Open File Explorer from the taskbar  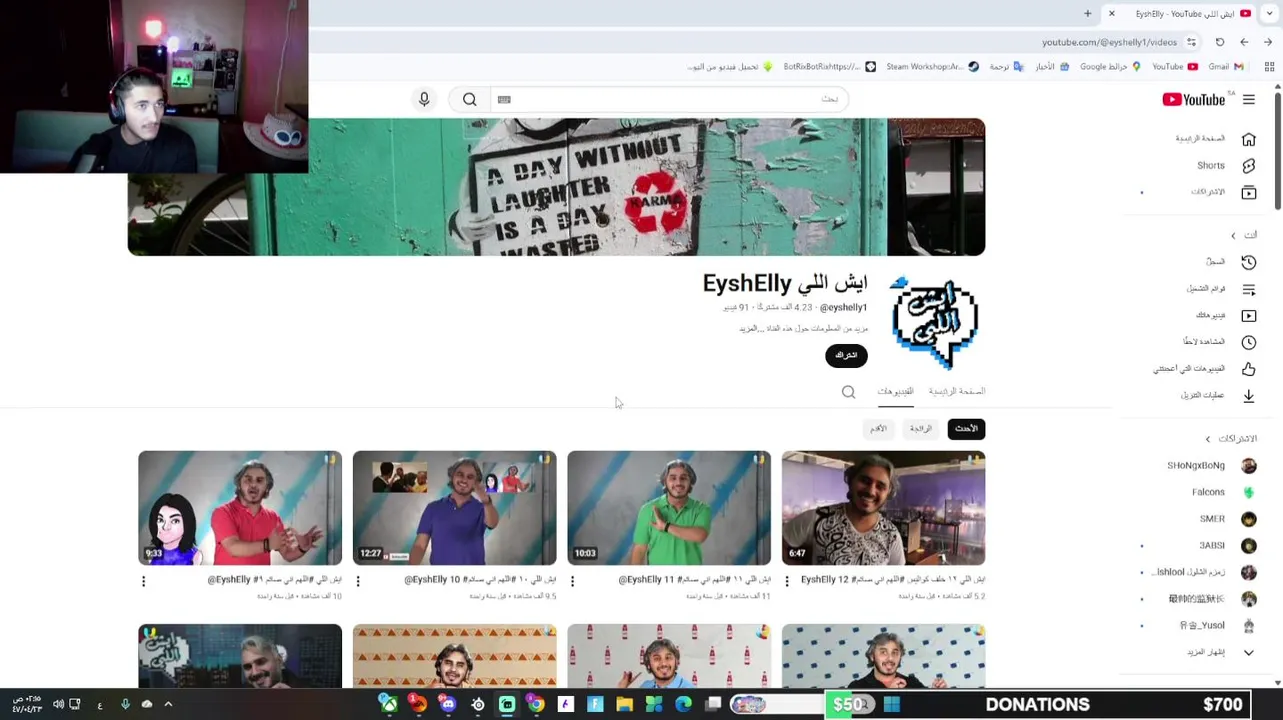[x=625, y=704]
